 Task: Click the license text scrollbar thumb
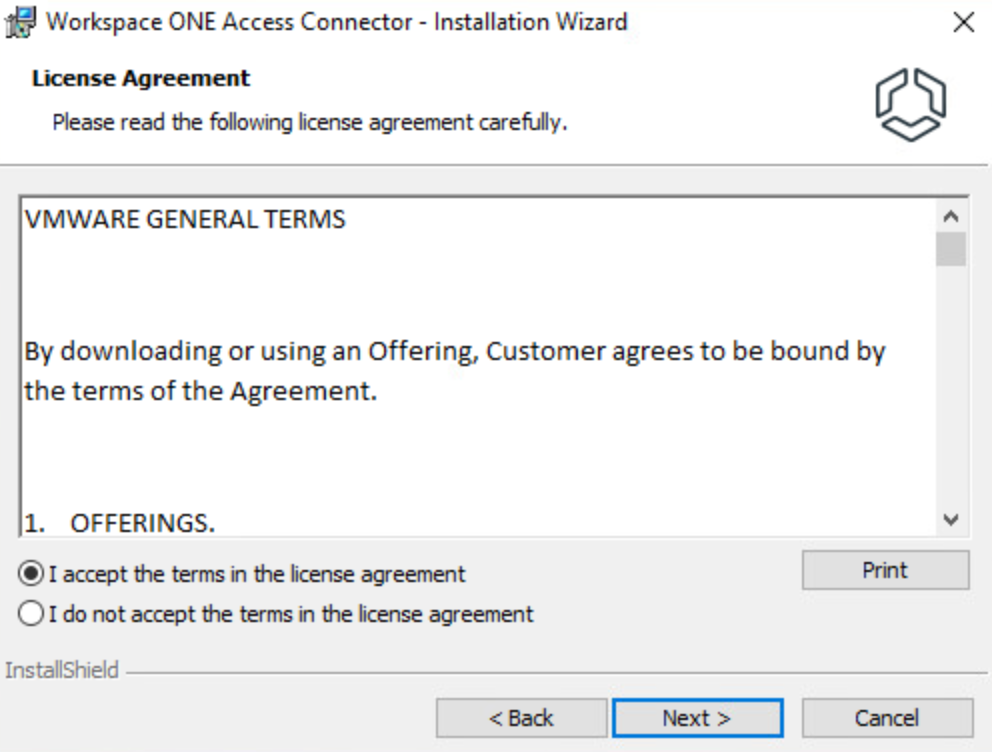[951, 249]
